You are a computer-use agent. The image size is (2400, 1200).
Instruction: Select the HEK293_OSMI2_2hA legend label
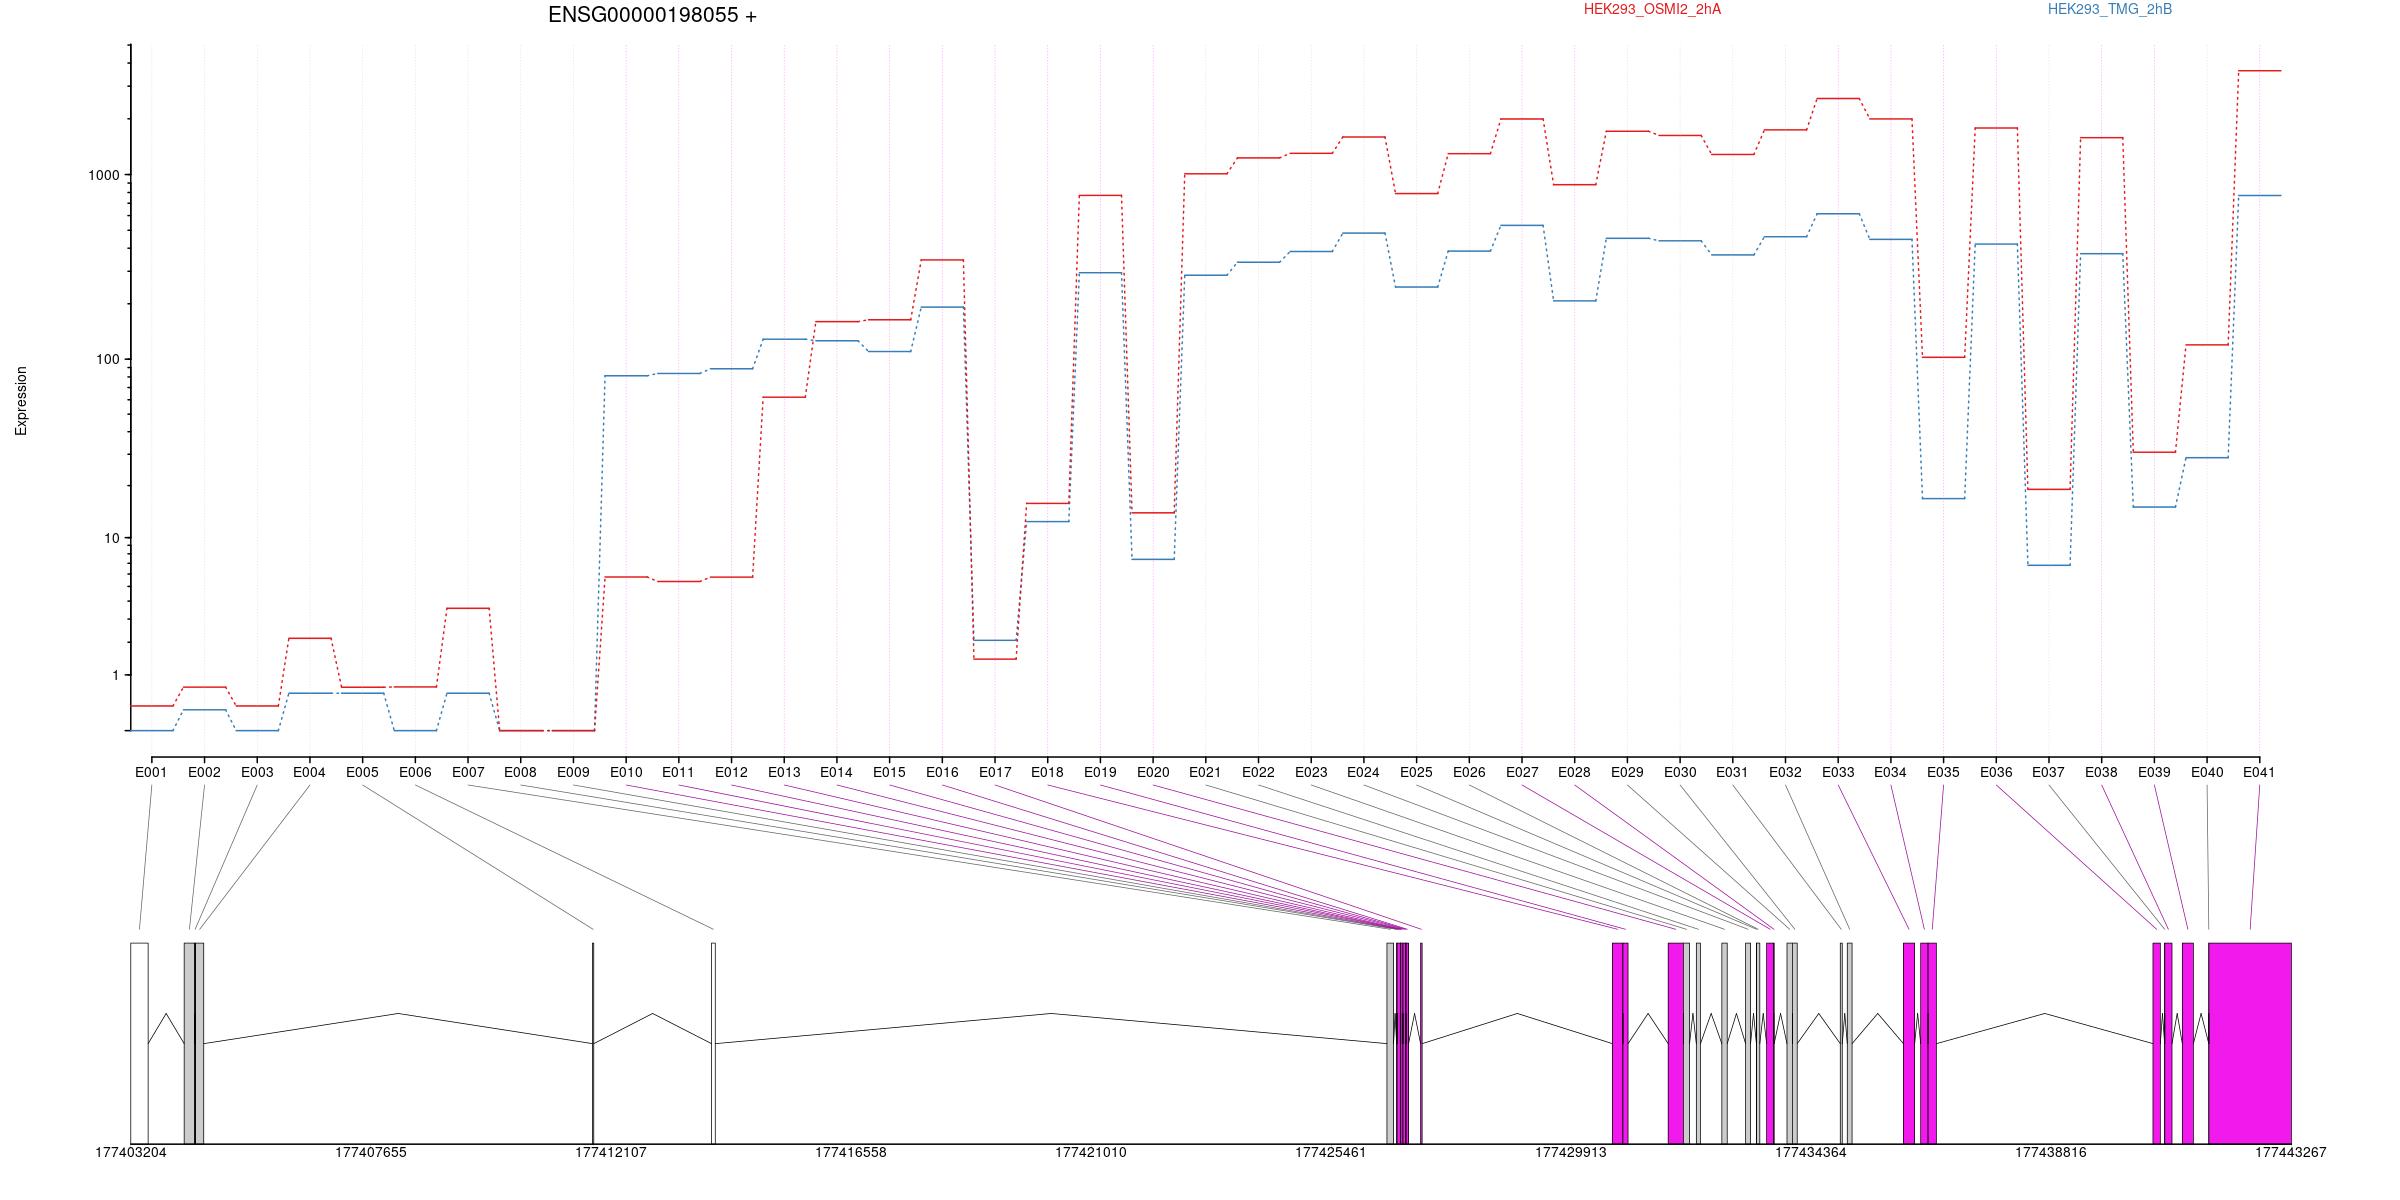(x=1652, y=9)
